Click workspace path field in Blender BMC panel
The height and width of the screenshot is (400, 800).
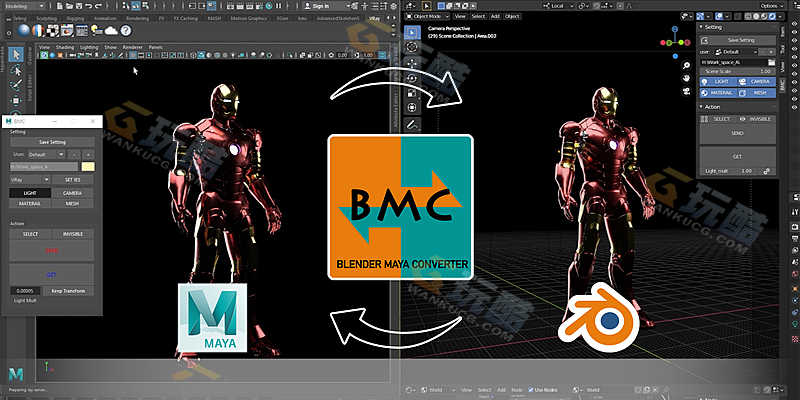[x=733, y=62]
